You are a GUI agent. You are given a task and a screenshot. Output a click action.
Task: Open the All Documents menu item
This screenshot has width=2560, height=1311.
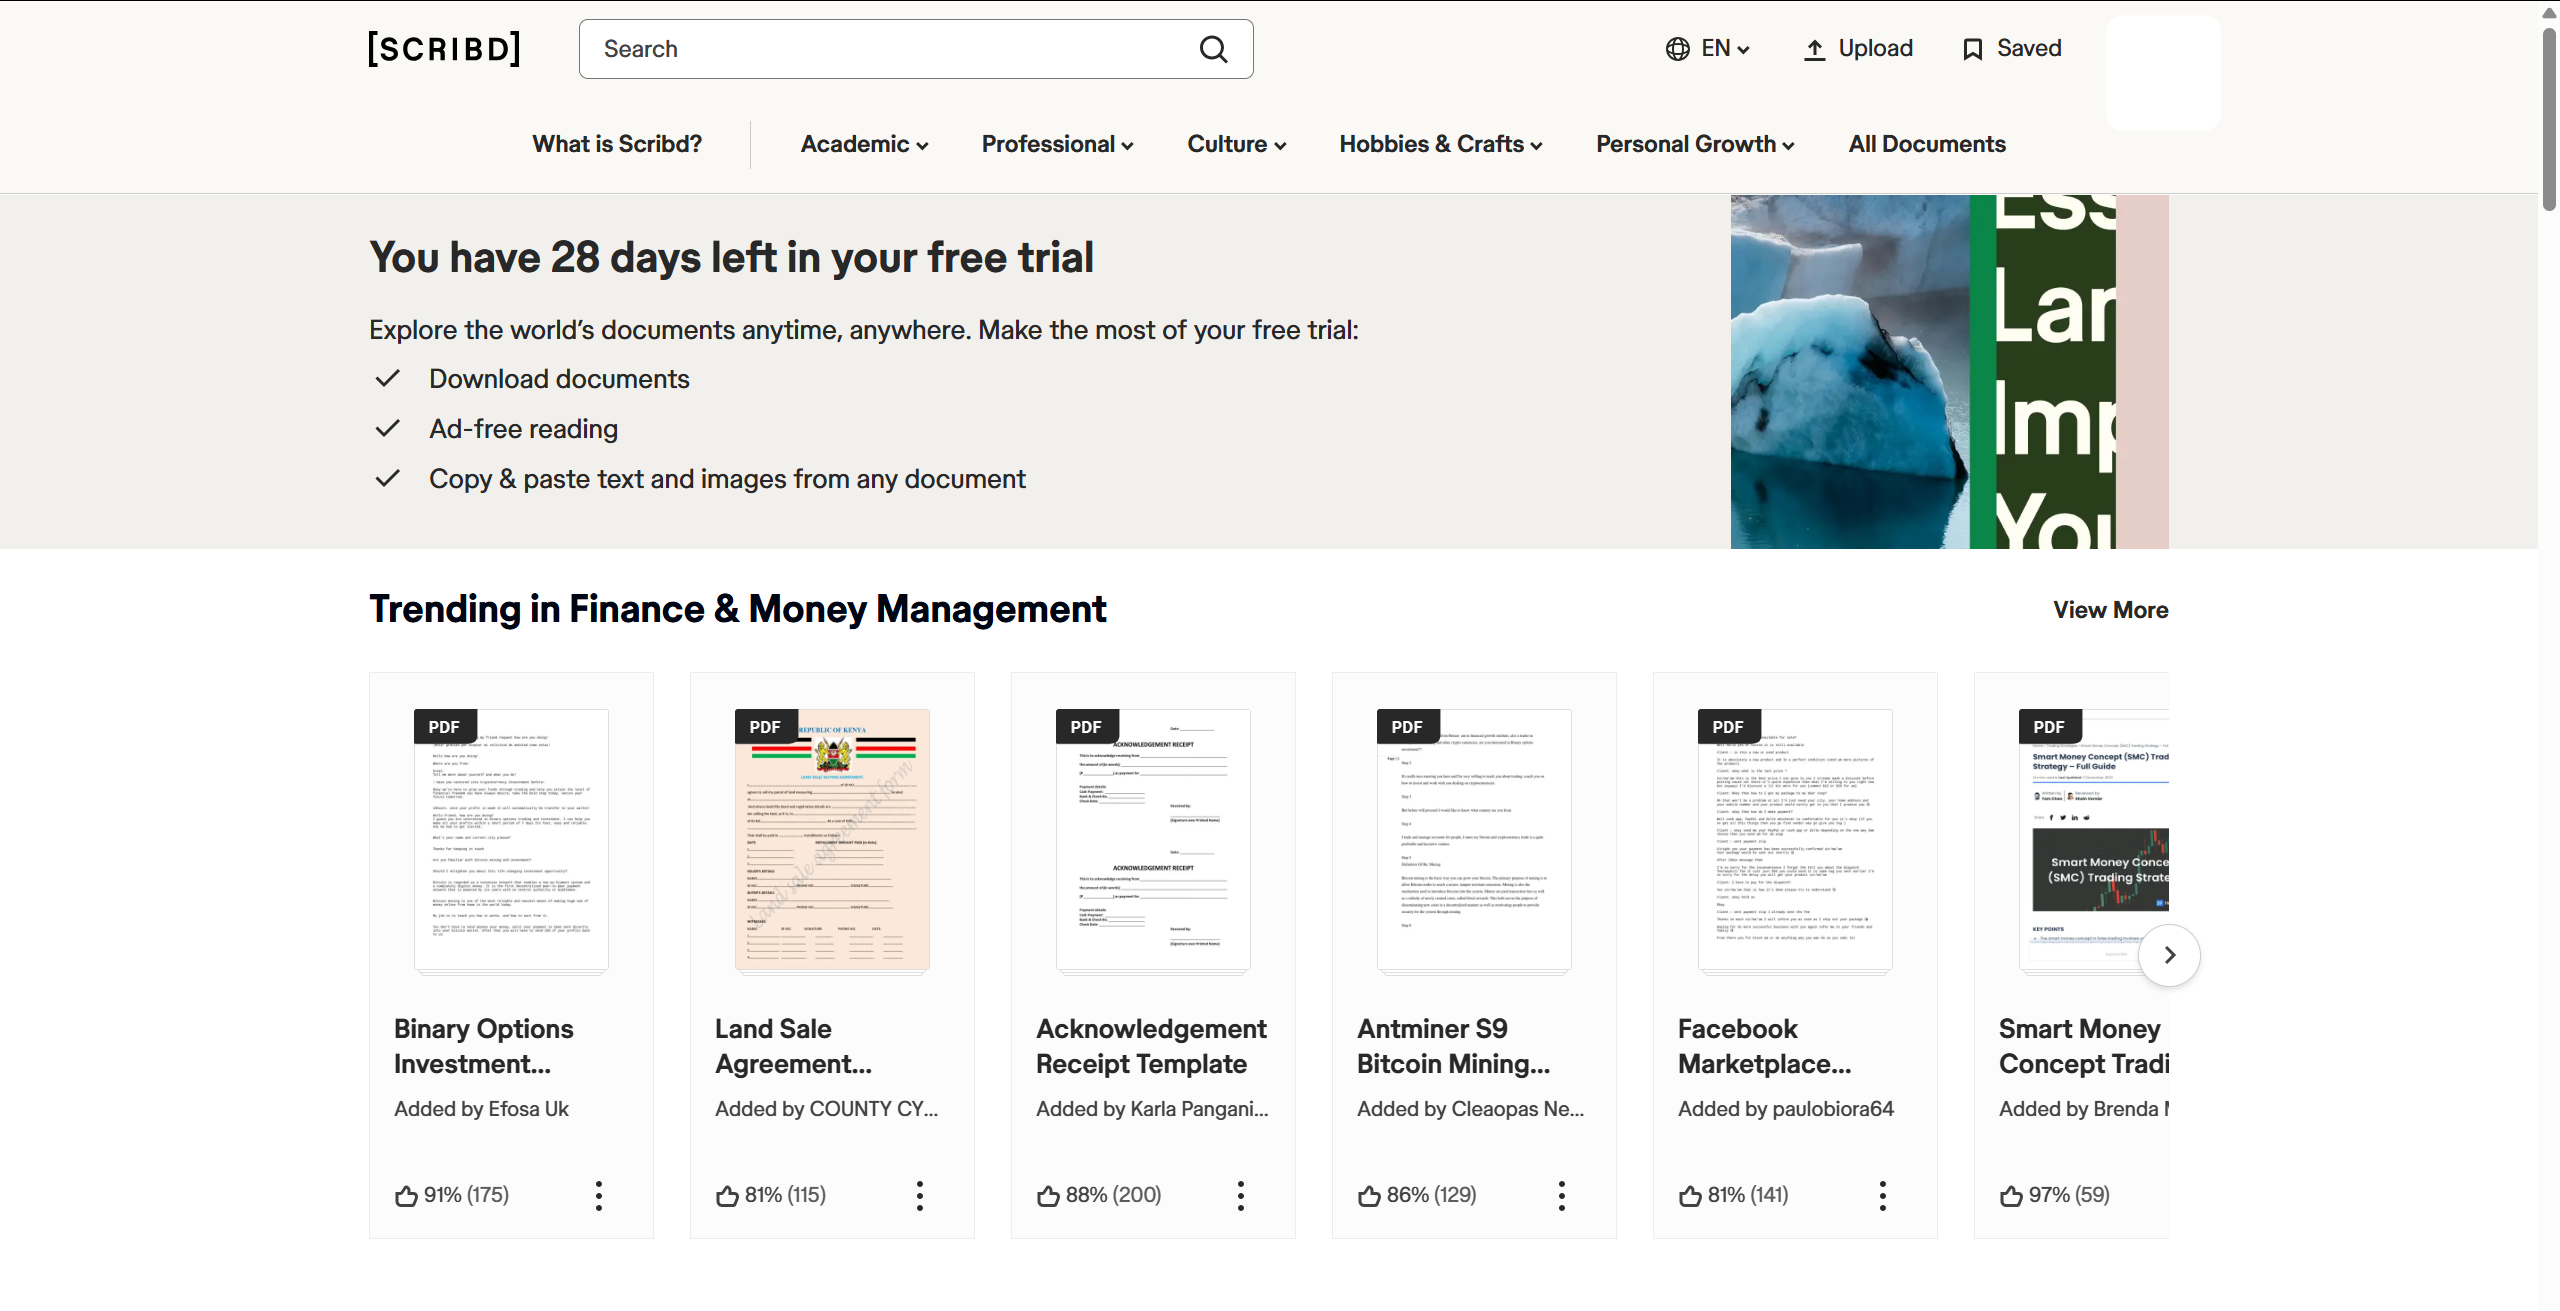(x=1926, y=144)
